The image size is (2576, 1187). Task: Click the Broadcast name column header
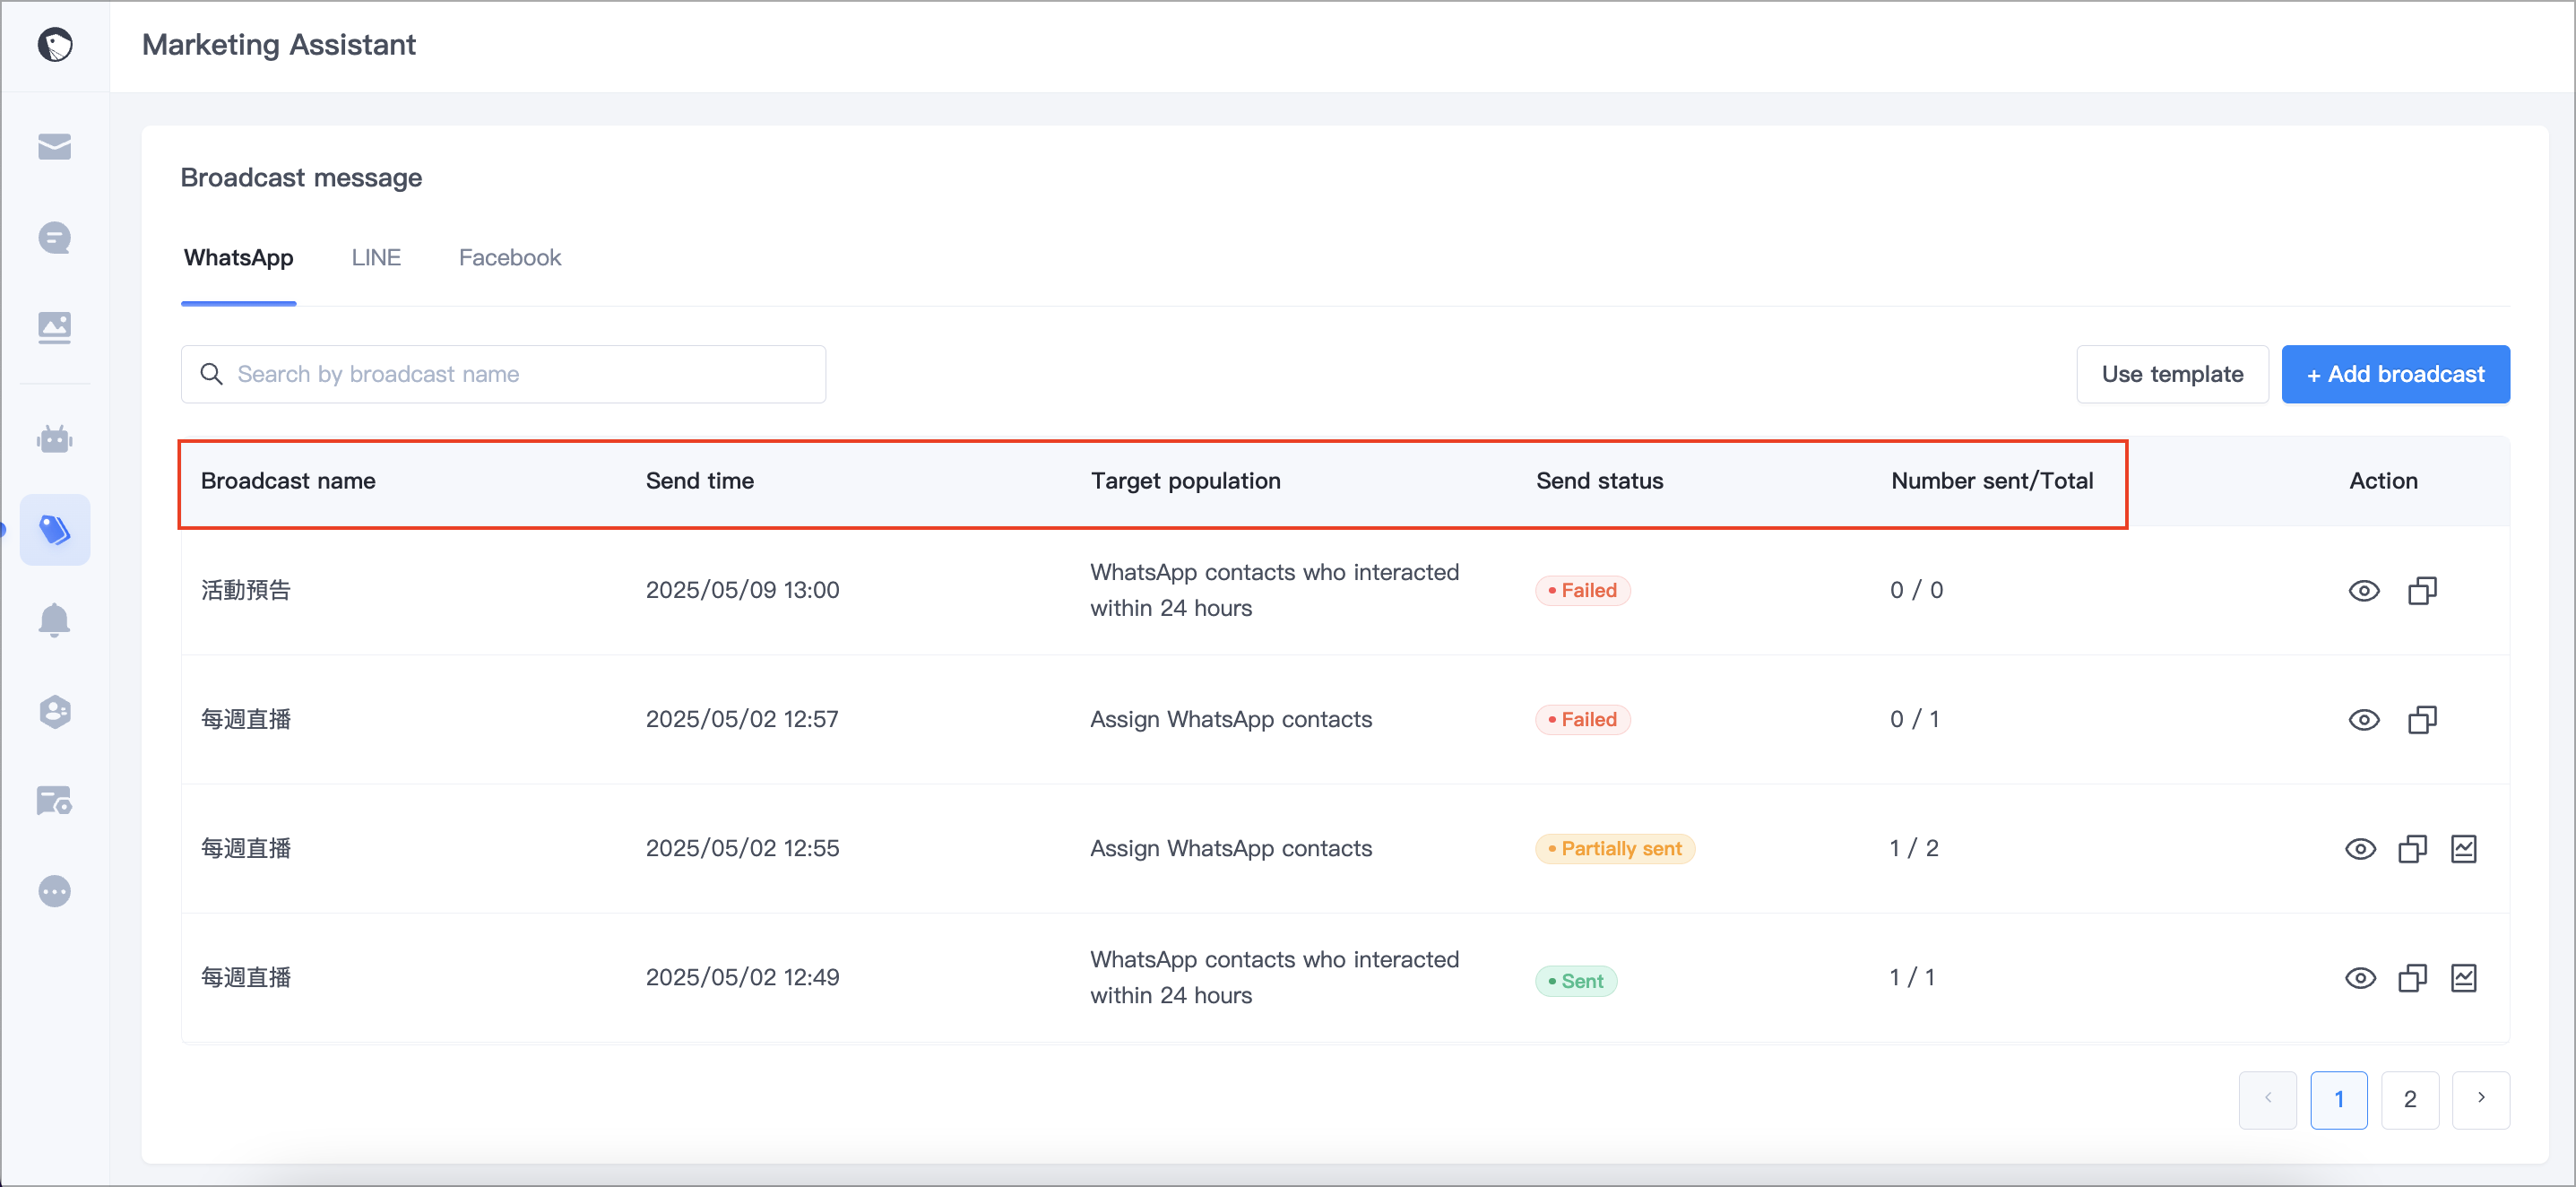pyautogui.click(x=288, y=481)
